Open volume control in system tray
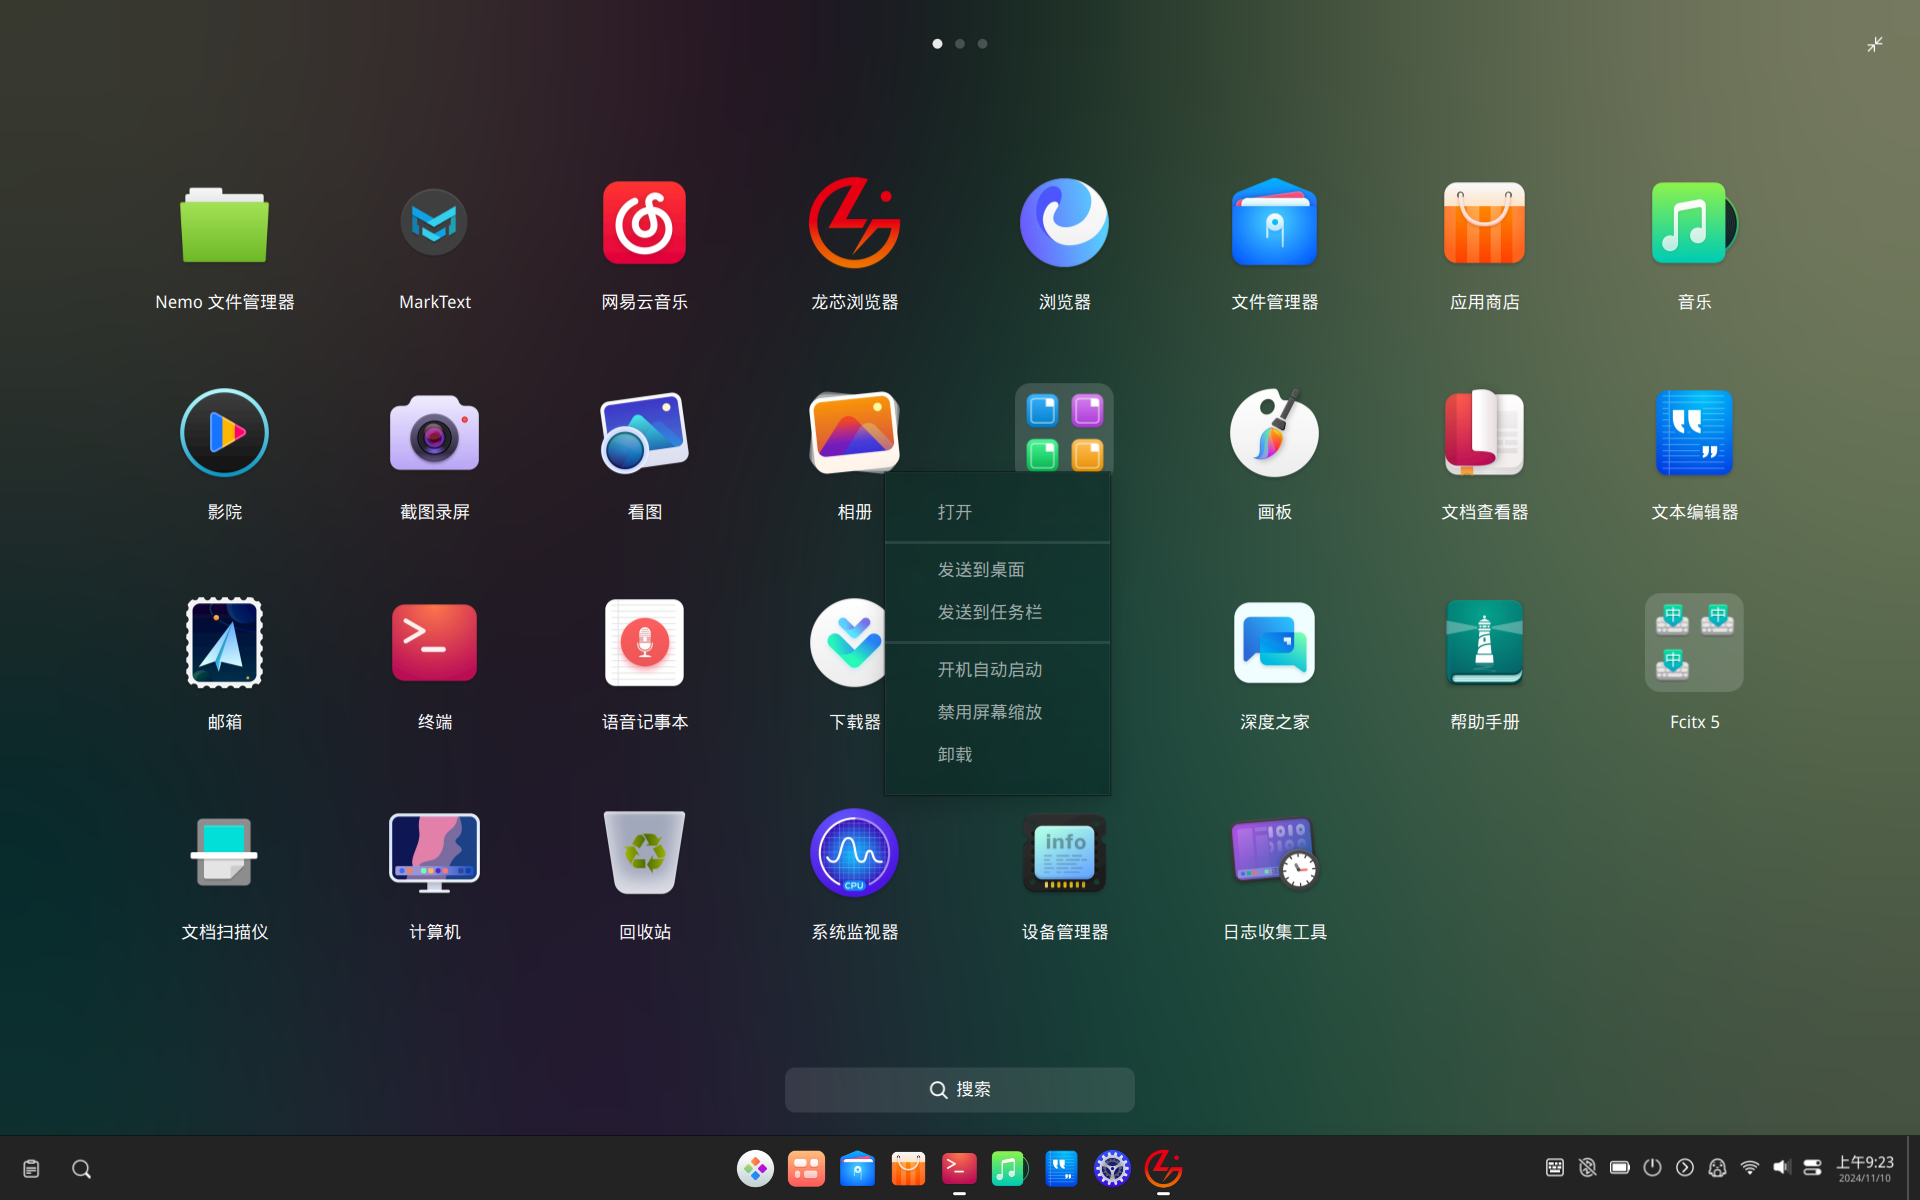The image size is (1920, 1200). [x=1781, y=1167]
